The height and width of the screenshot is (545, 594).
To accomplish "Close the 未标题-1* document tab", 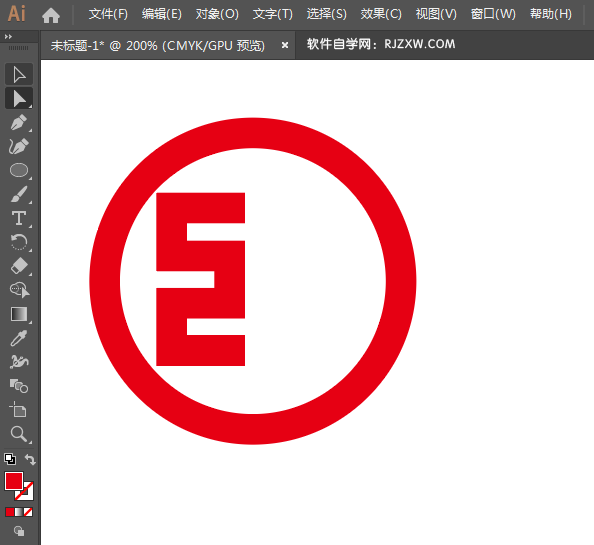I will point(285,45).
